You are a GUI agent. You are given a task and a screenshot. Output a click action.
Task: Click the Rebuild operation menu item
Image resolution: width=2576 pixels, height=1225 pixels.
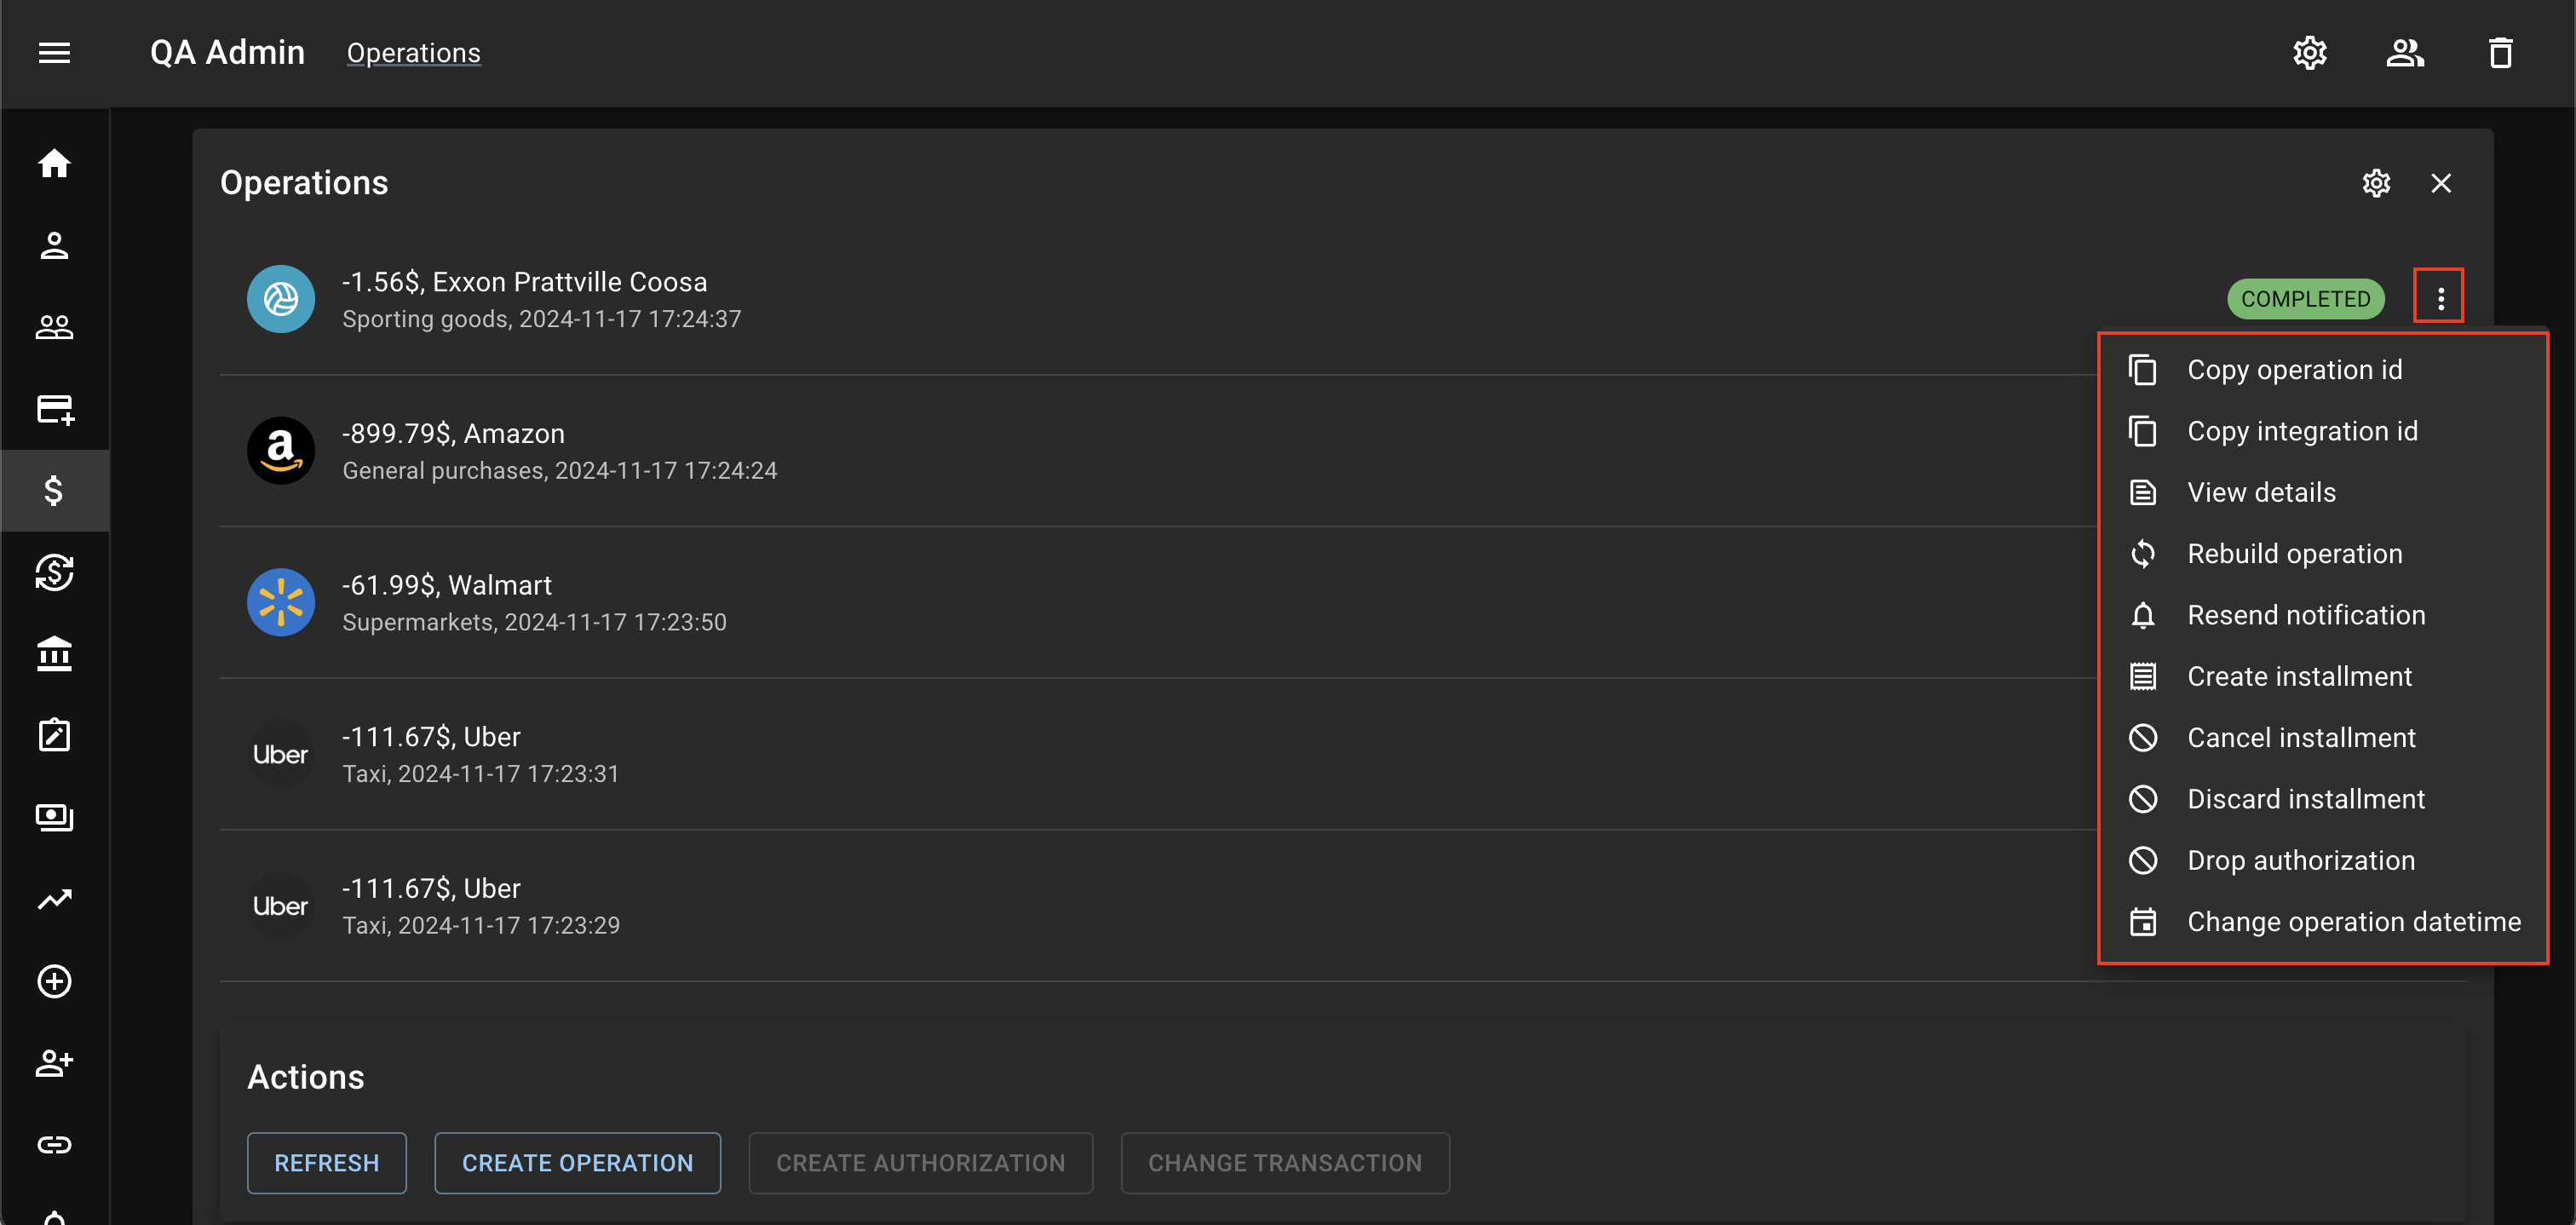coord(2295,554)
